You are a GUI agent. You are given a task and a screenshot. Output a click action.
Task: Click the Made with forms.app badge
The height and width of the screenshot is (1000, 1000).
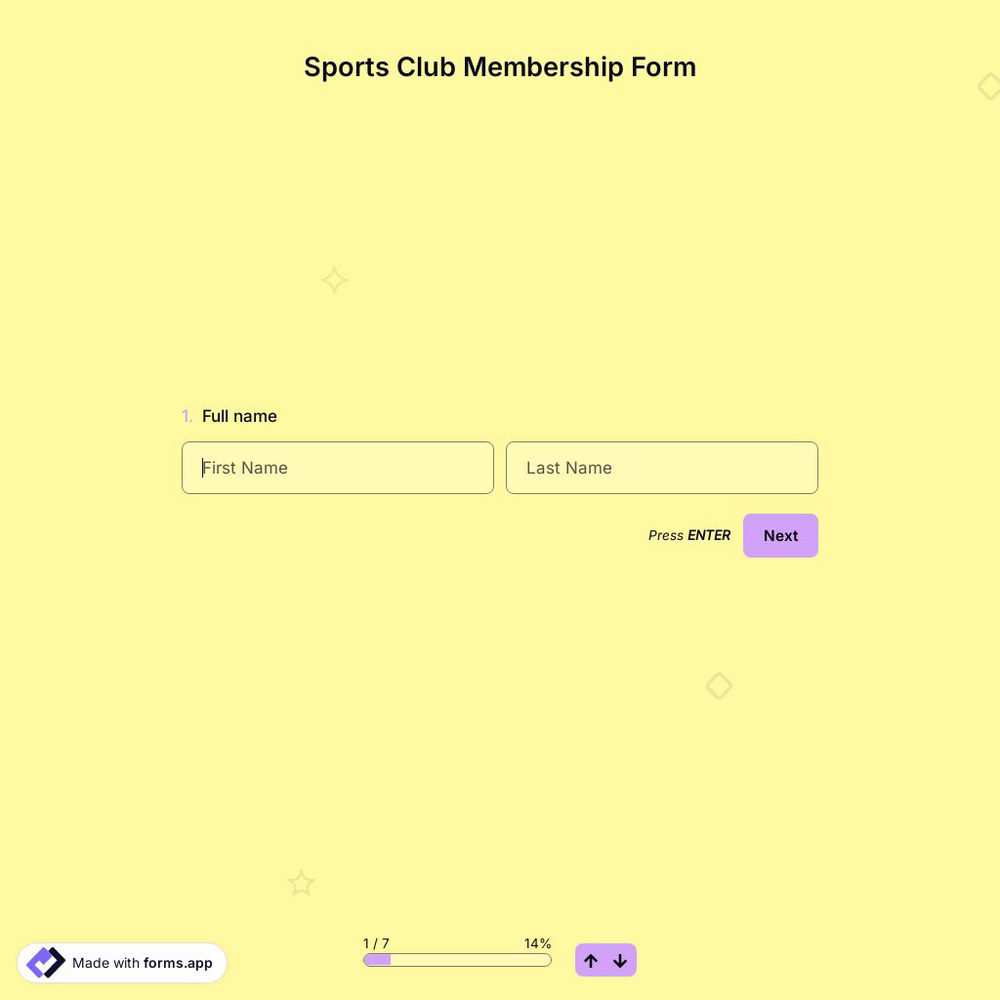122,962
